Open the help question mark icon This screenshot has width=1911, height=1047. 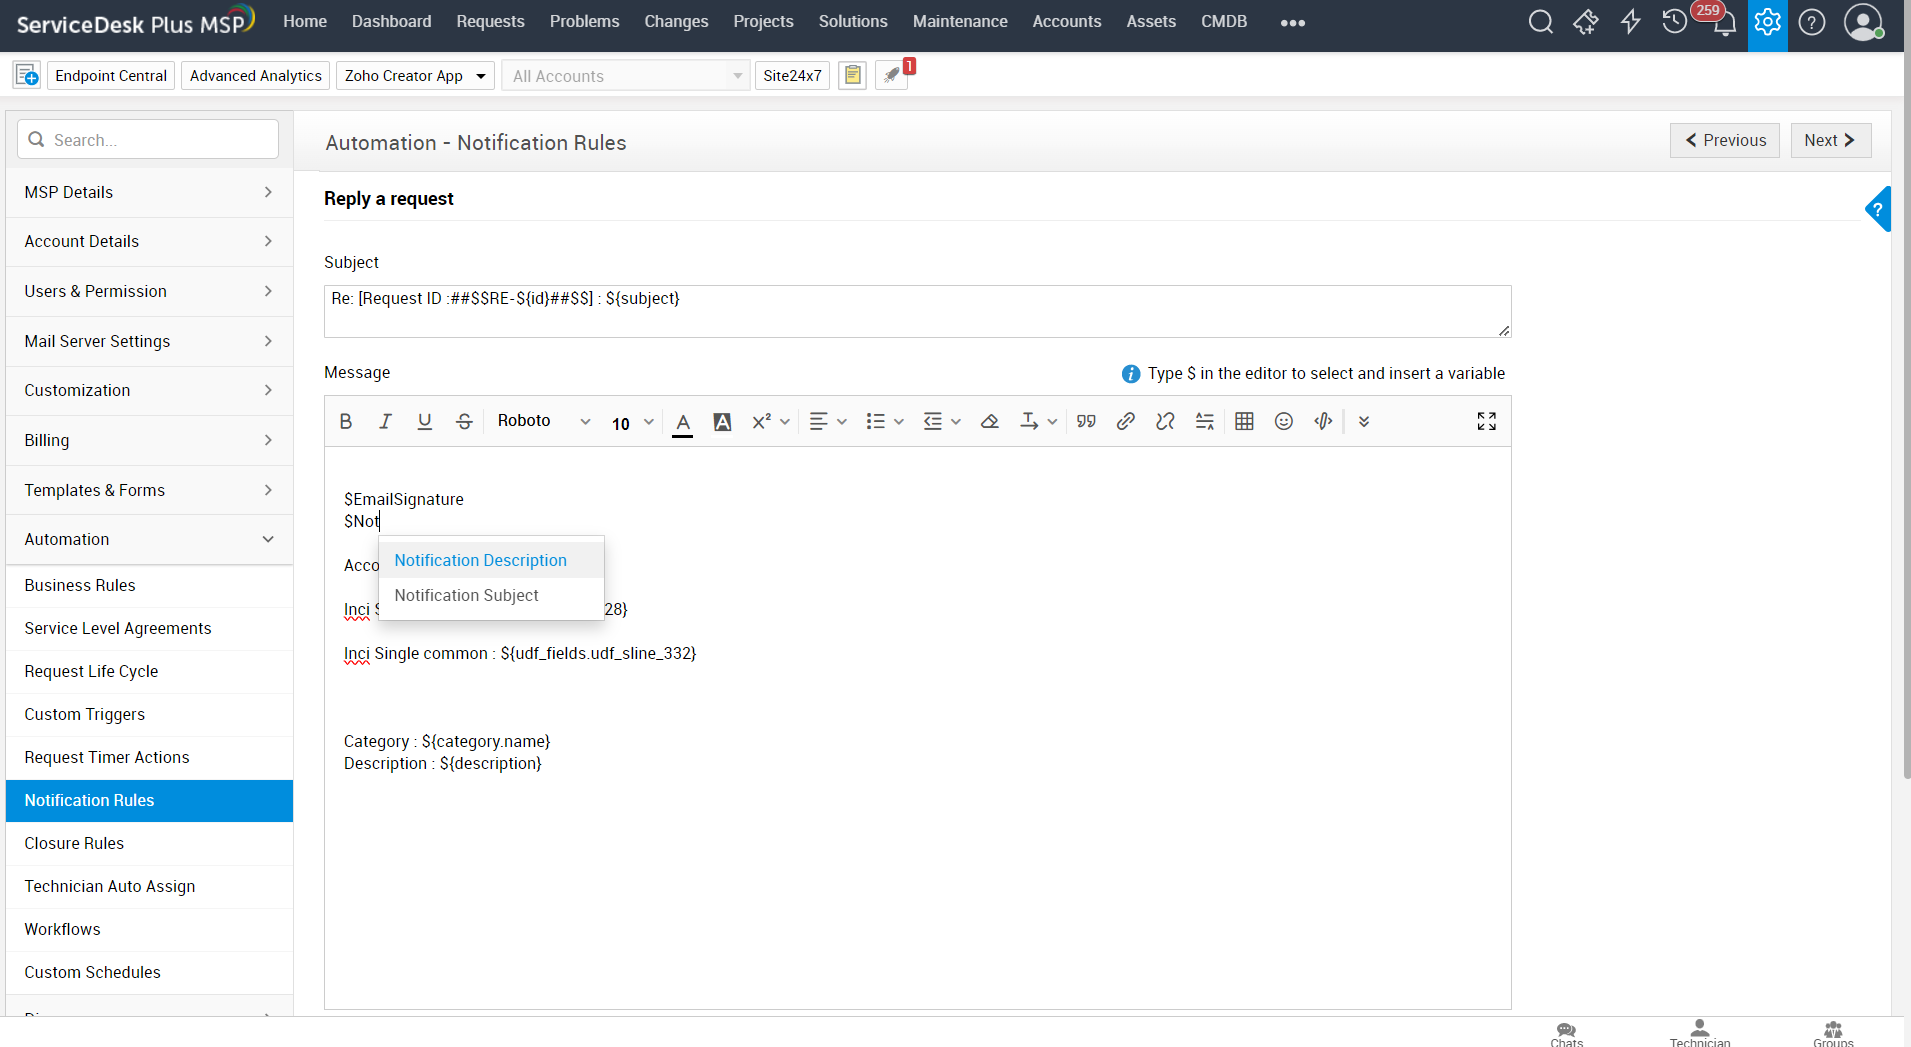tap(1811, 22)
